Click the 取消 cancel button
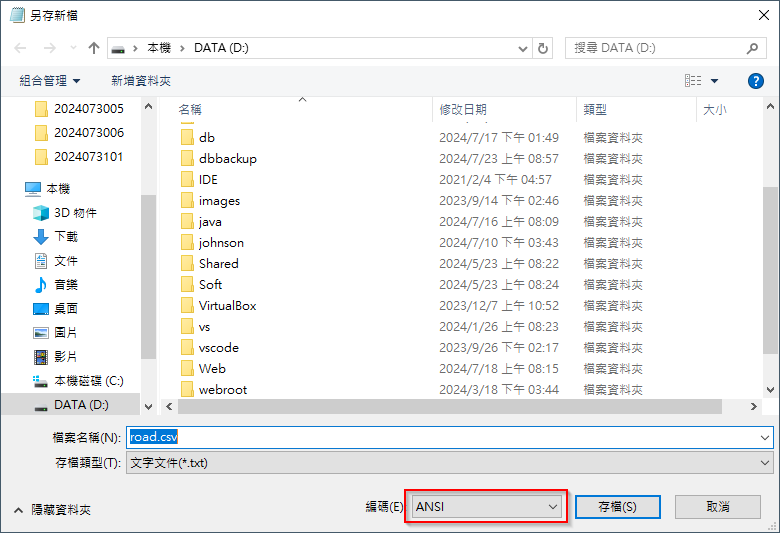Screen dimensions: 780x533 717,507
